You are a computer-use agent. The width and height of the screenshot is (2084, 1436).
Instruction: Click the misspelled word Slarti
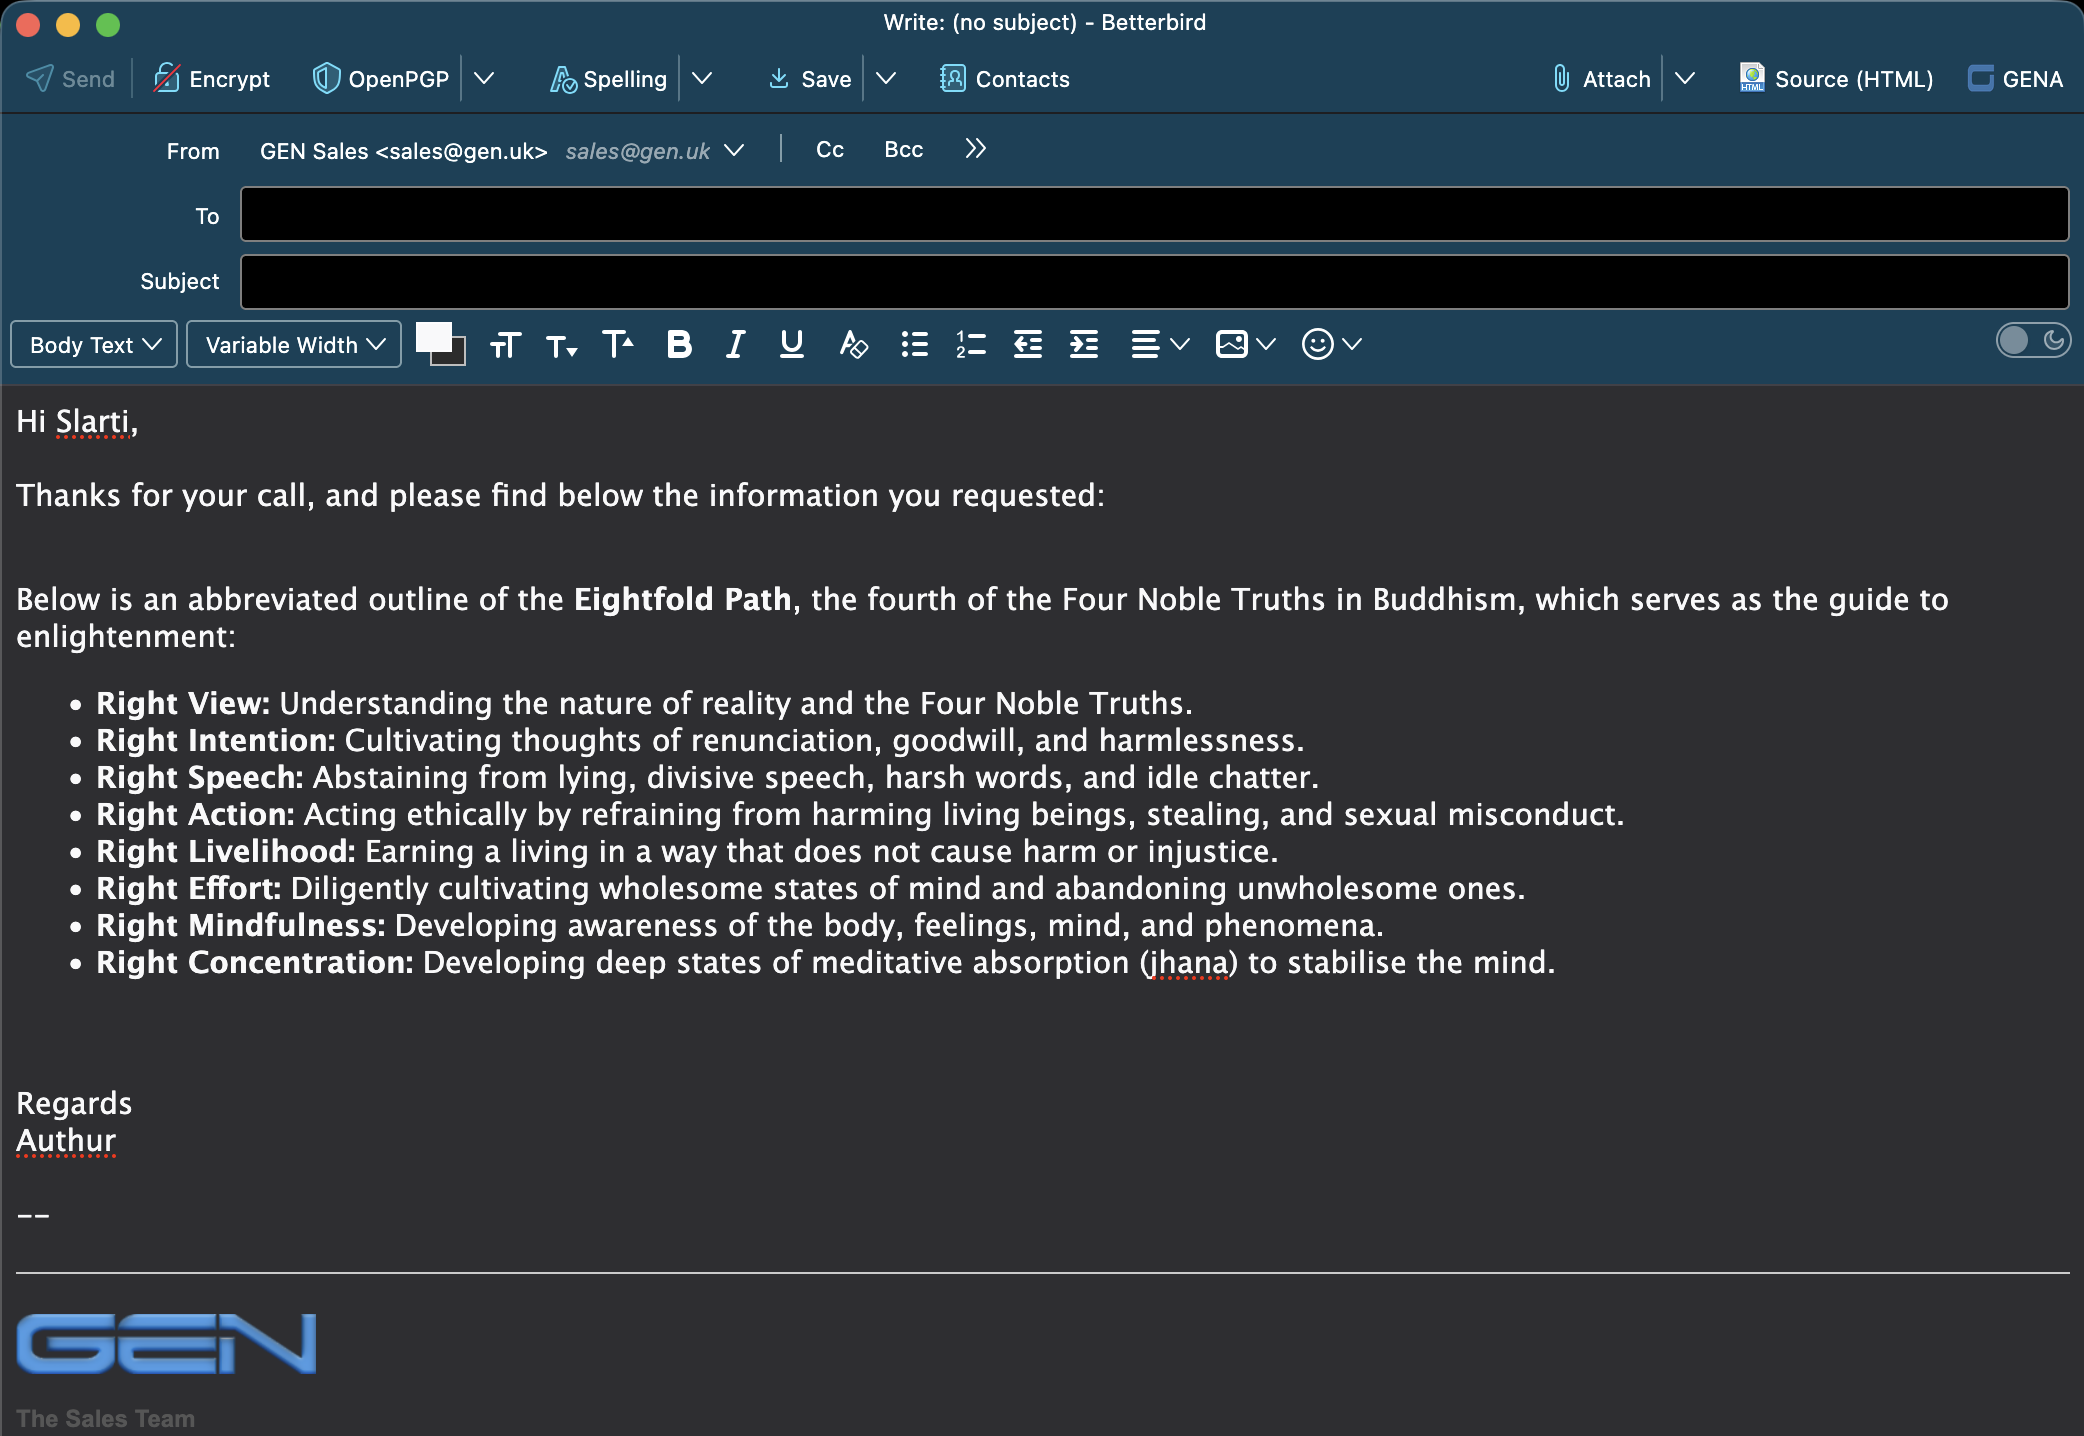click(x=93, y=422)
